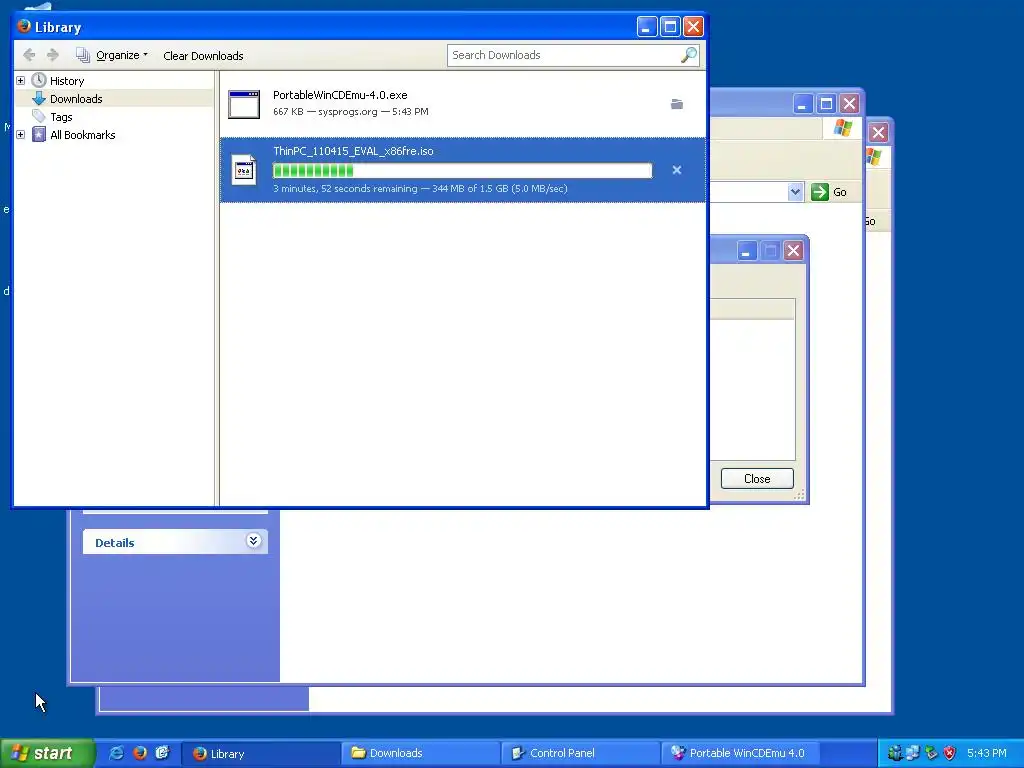1024x768 pixels.
Task: Cancel the ThinPC ISO download
Action: click(677, 170)
